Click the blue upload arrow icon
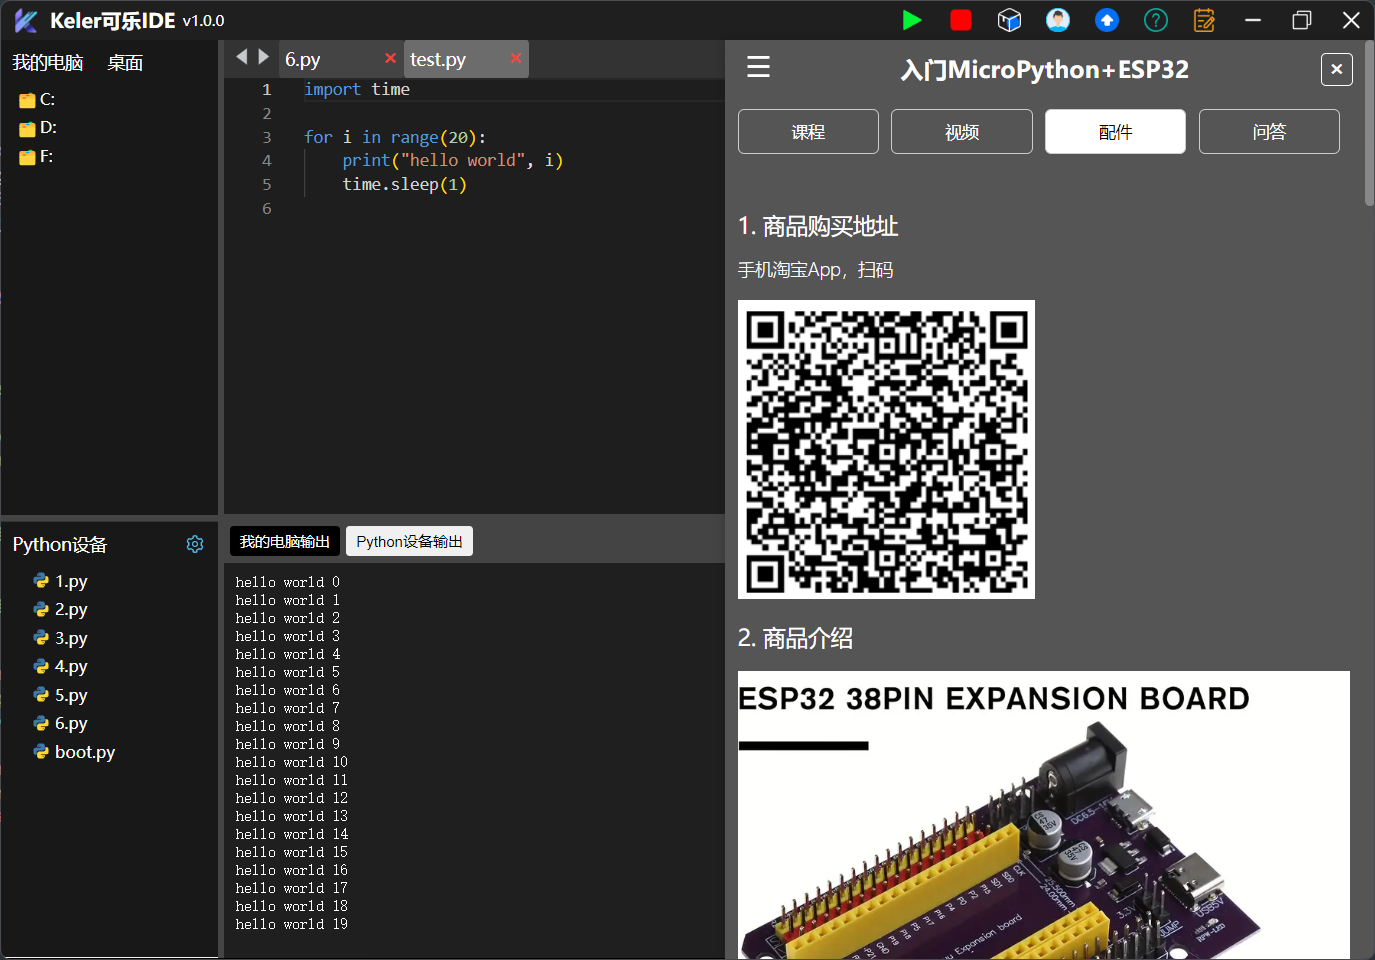The height and width of the screenshot is (960, 1375). [1107, 20]
